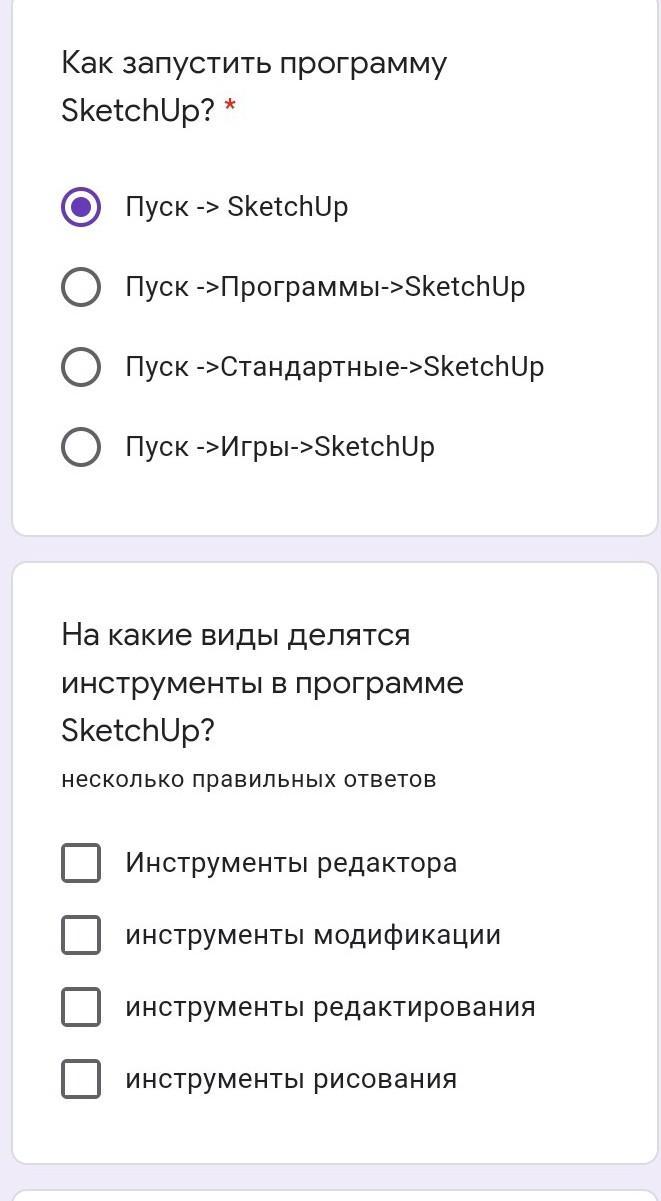Click the 'инструменты рисования' label text
661x1201 pixels.
(x=291, y=1079)
